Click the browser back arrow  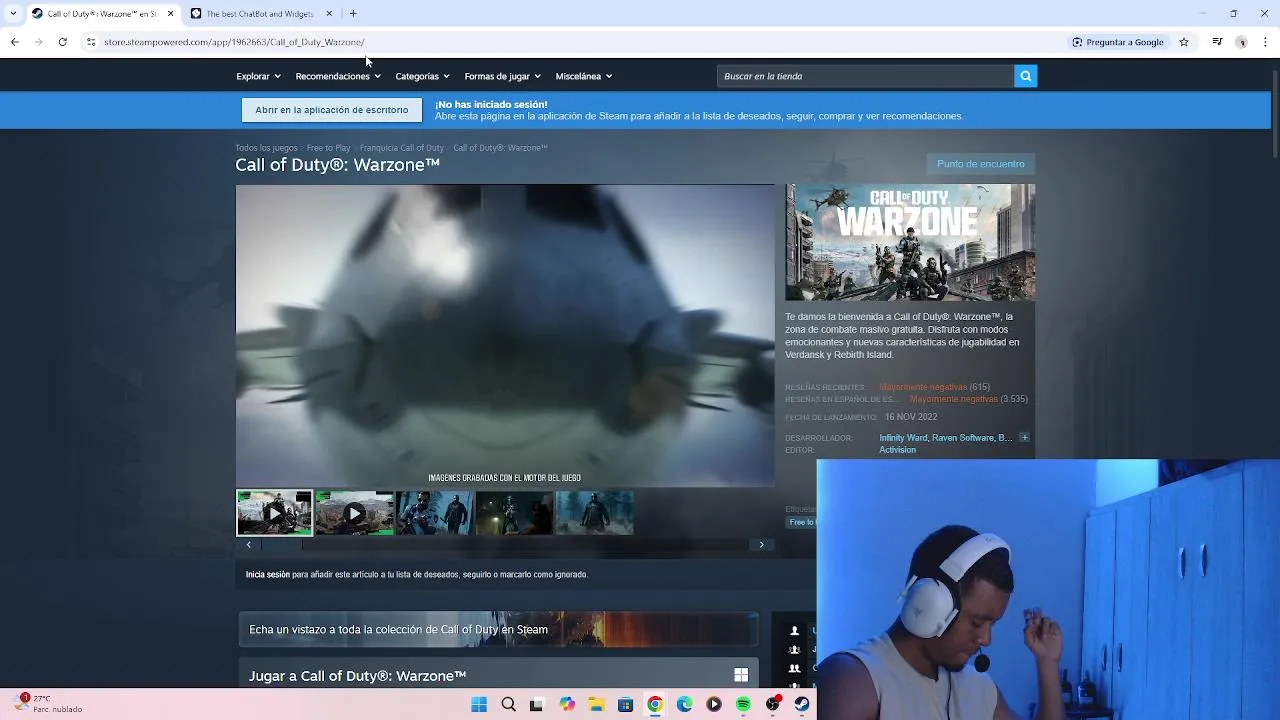pos(14,42)
